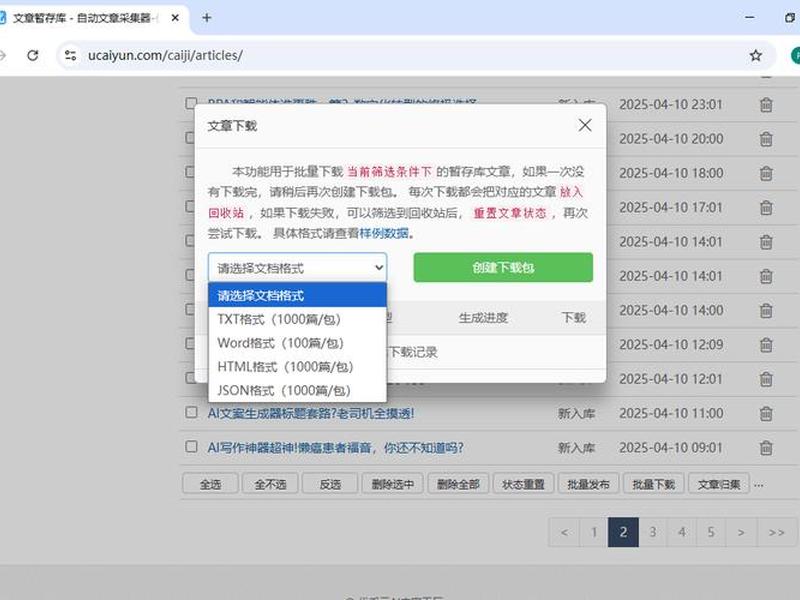This screenshot has width=800, height=600.
Task: Delete the article dated 2025-04-10 23:01
Action: click(766, 105)
